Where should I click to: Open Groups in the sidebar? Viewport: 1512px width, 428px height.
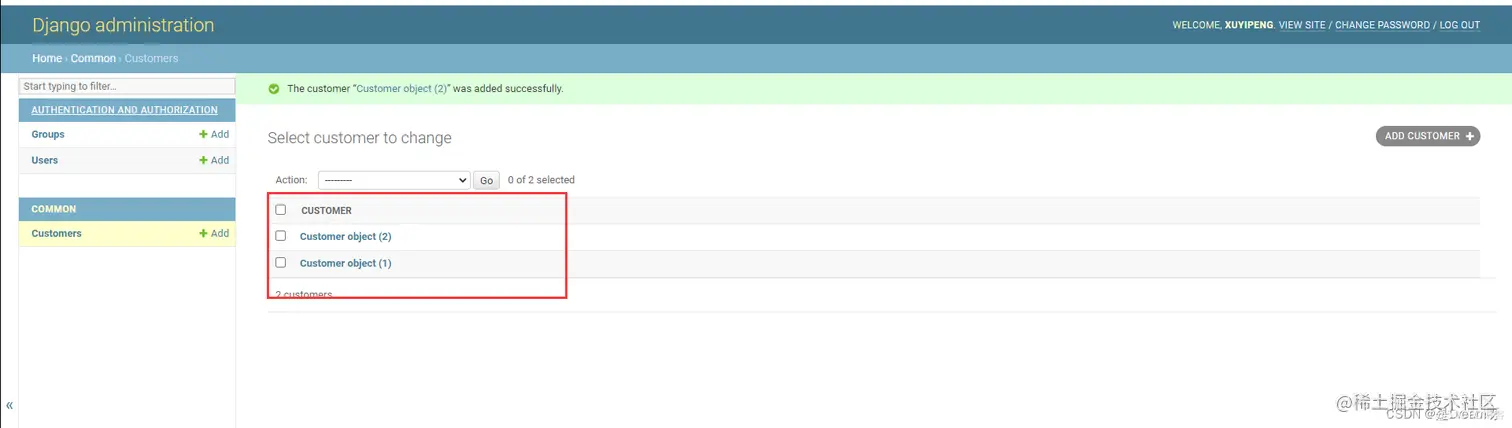click(48, 134)
